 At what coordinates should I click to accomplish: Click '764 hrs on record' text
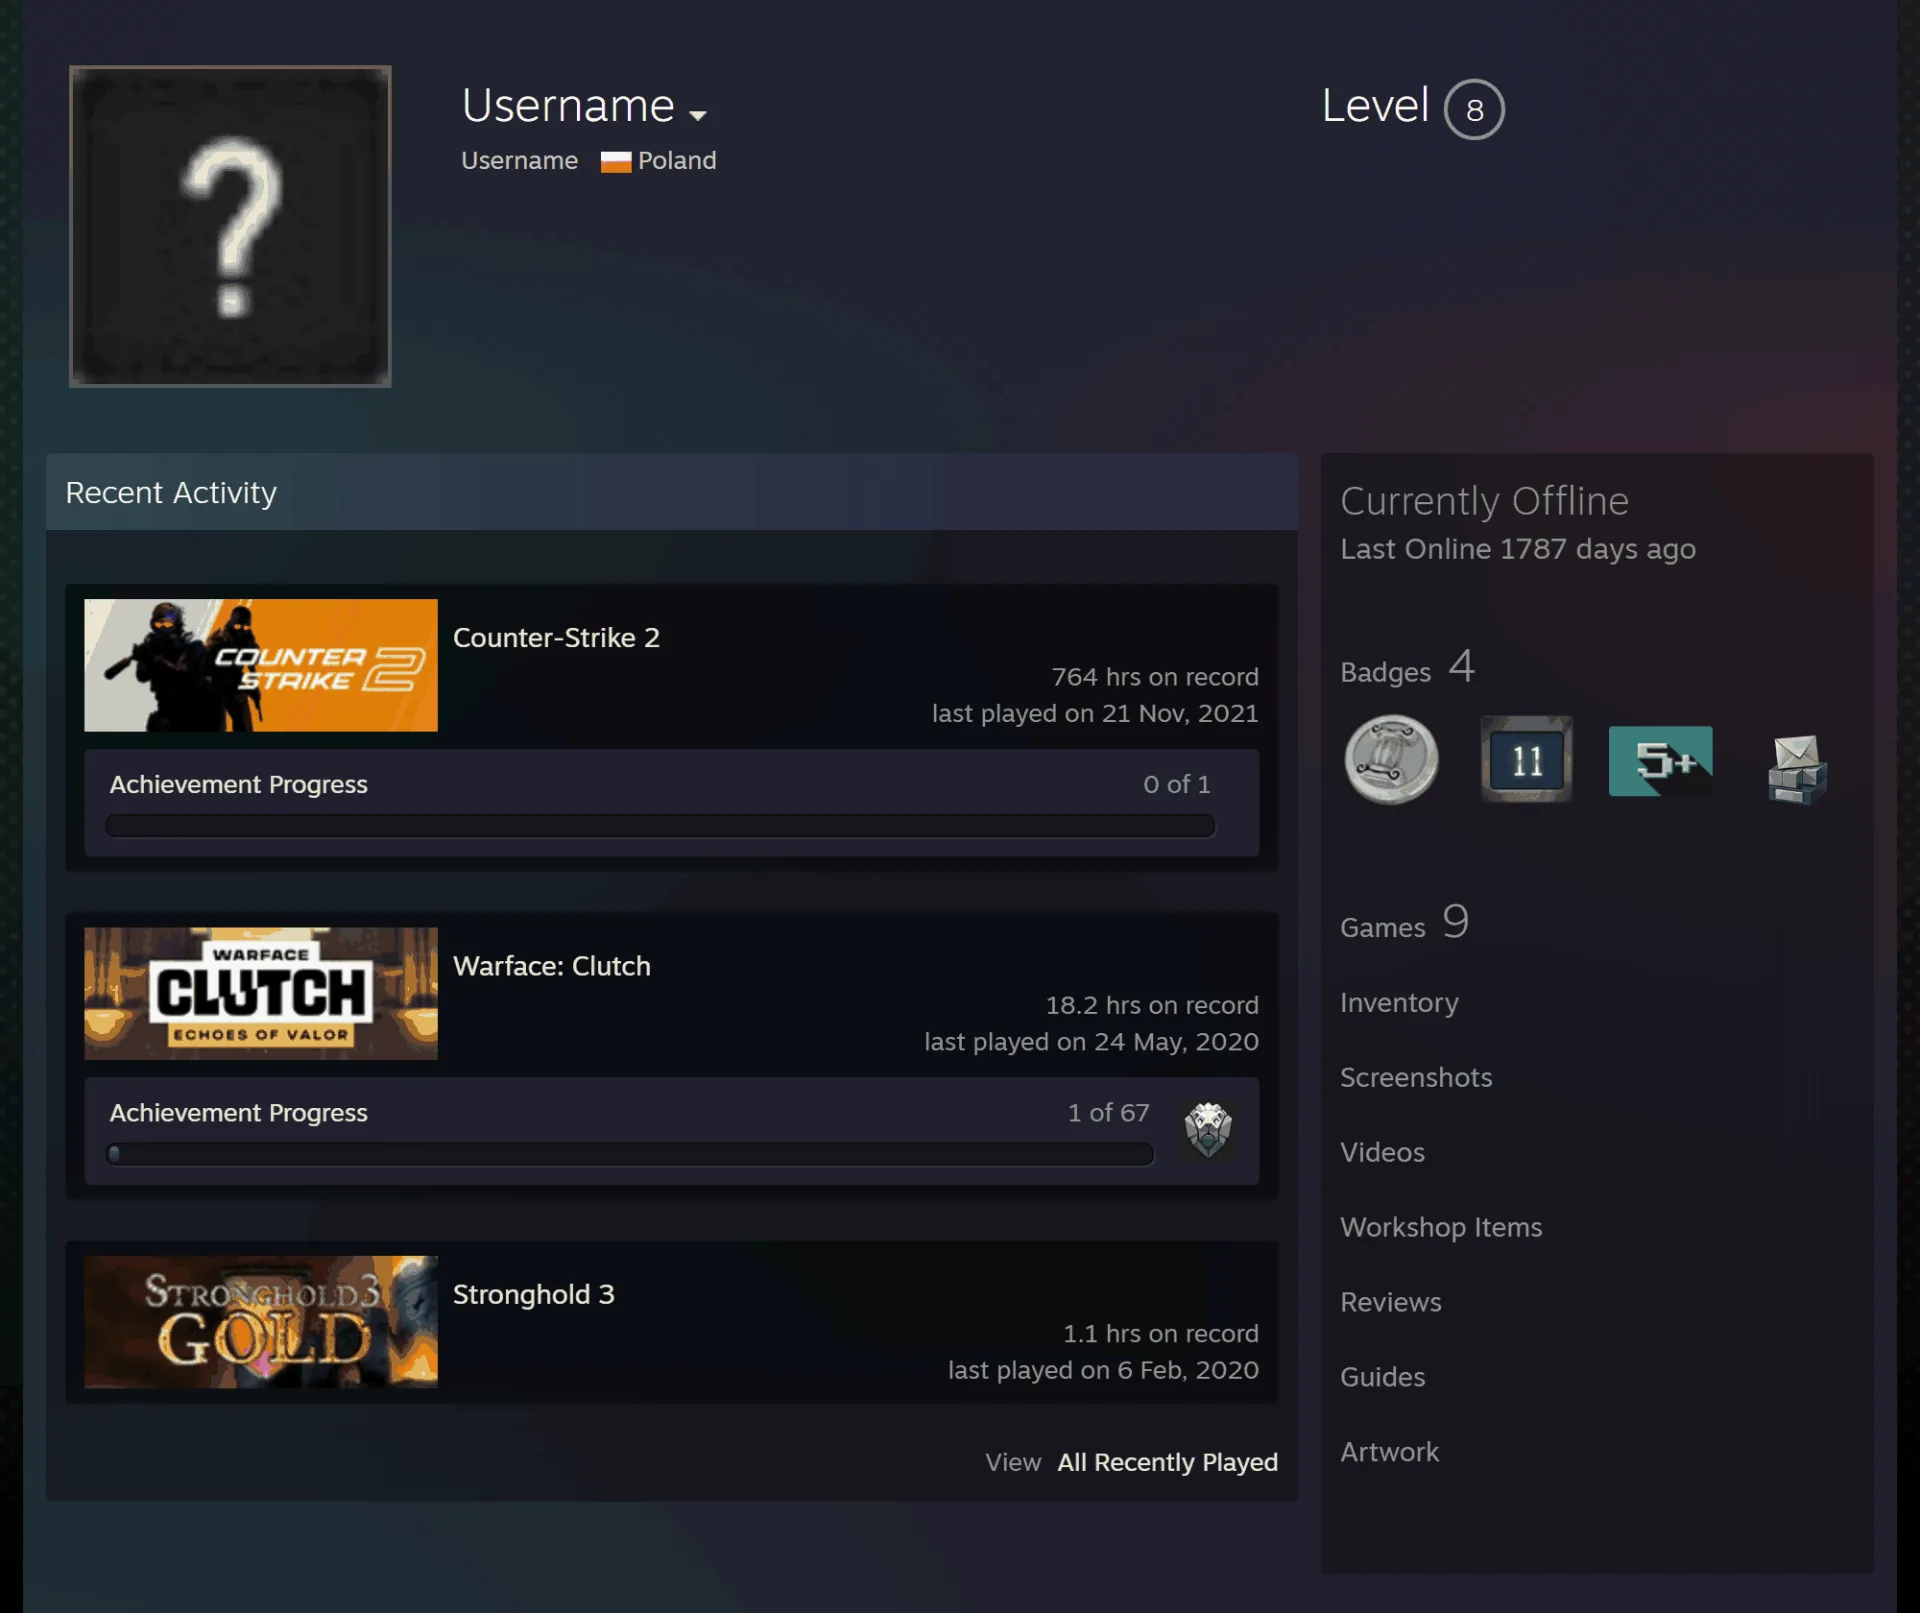(1155, 677)
